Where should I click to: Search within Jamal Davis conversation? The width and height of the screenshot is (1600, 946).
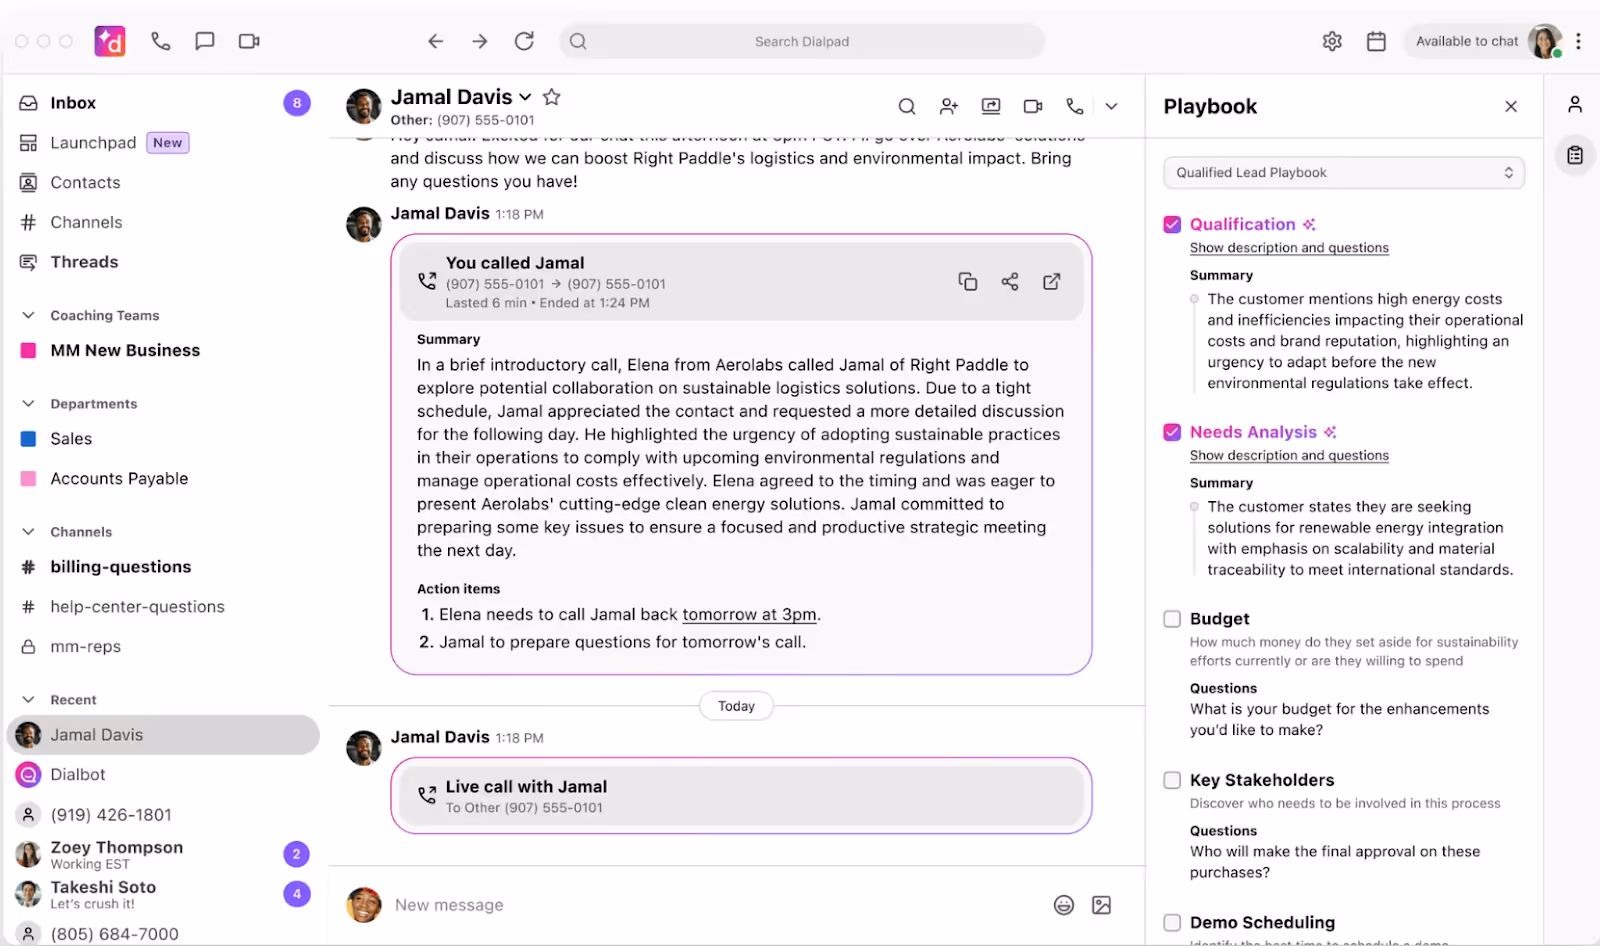[907, 106]
